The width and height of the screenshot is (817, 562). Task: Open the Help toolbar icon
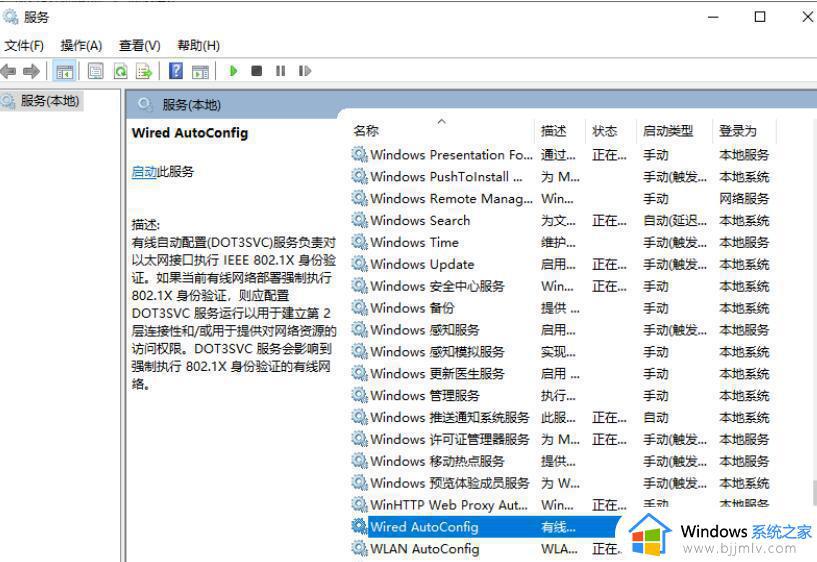coord(176,71)
